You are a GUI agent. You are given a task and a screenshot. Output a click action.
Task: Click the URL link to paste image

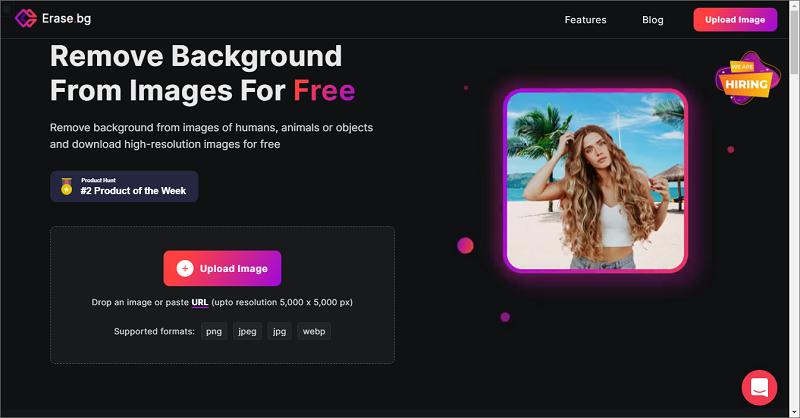click(x=199, y=302)
